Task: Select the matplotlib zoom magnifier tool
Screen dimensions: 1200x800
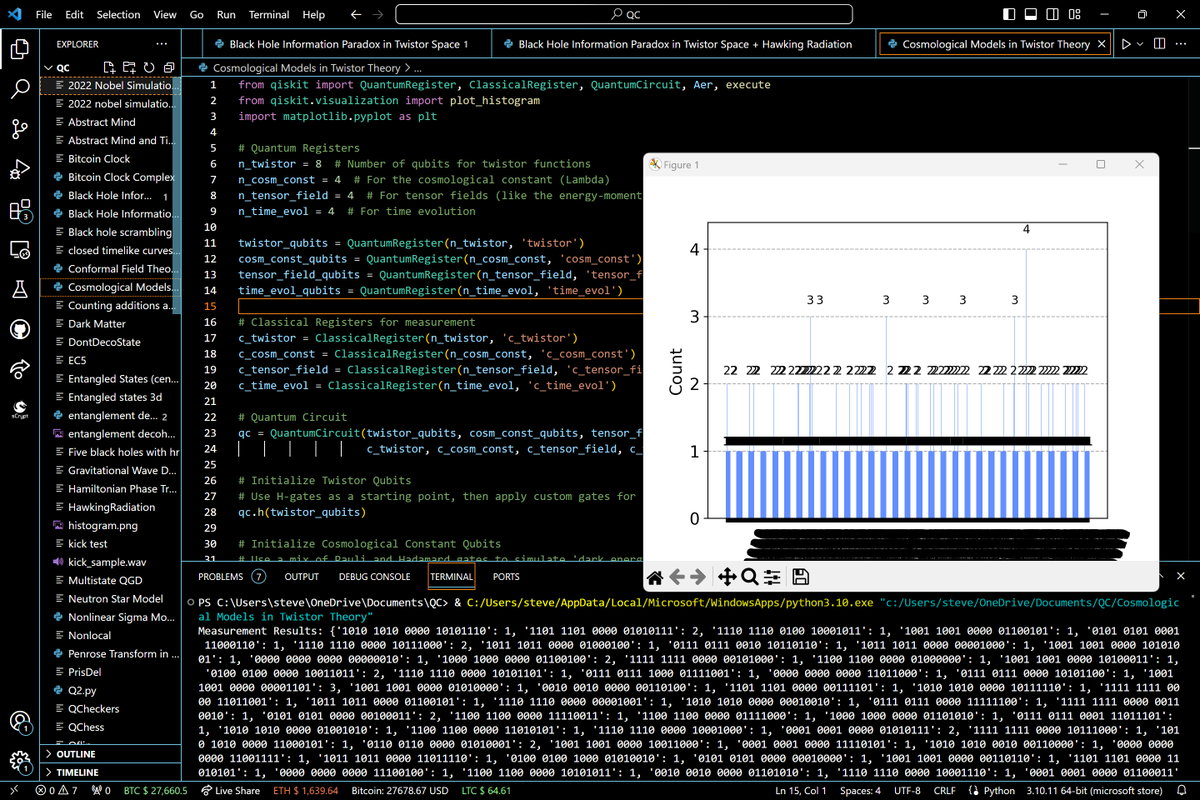Action: pos(749,577)
